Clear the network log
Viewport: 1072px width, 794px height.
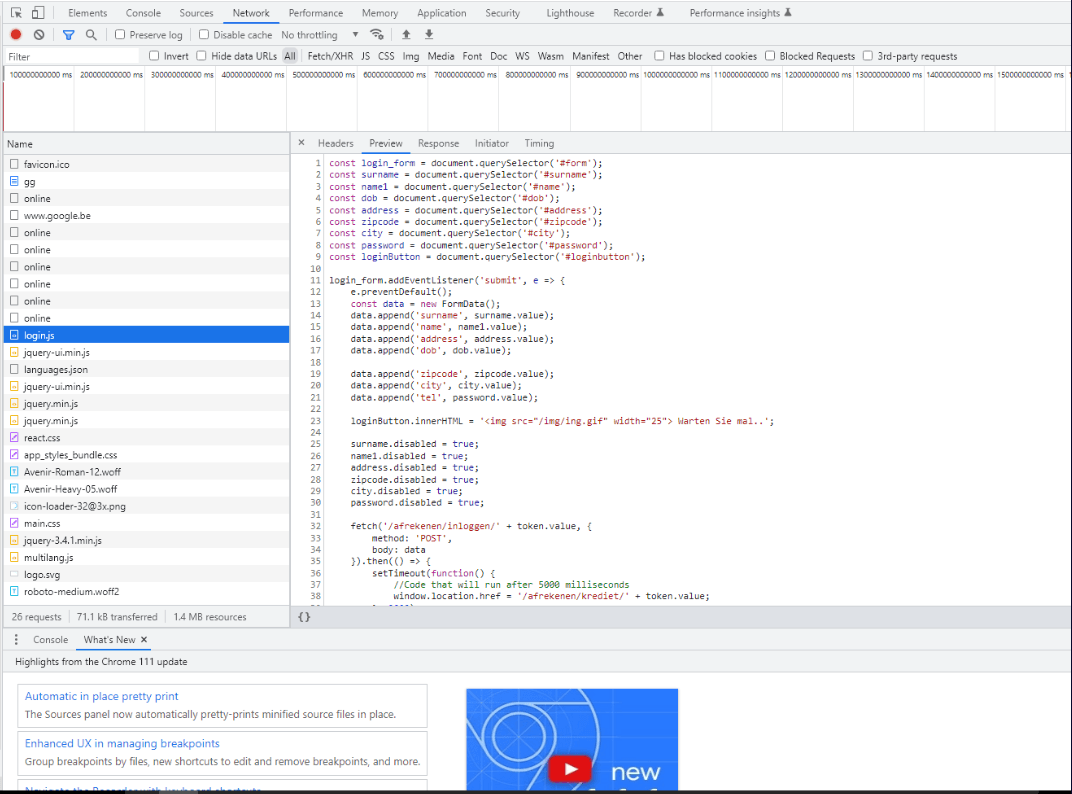tap(39, 34)
